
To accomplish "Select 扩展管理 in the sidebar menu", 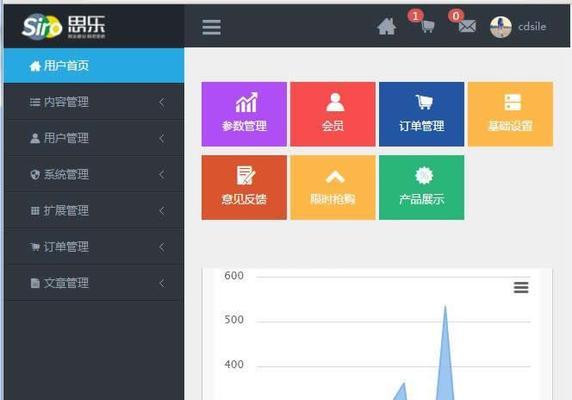I will click(94, 210).
